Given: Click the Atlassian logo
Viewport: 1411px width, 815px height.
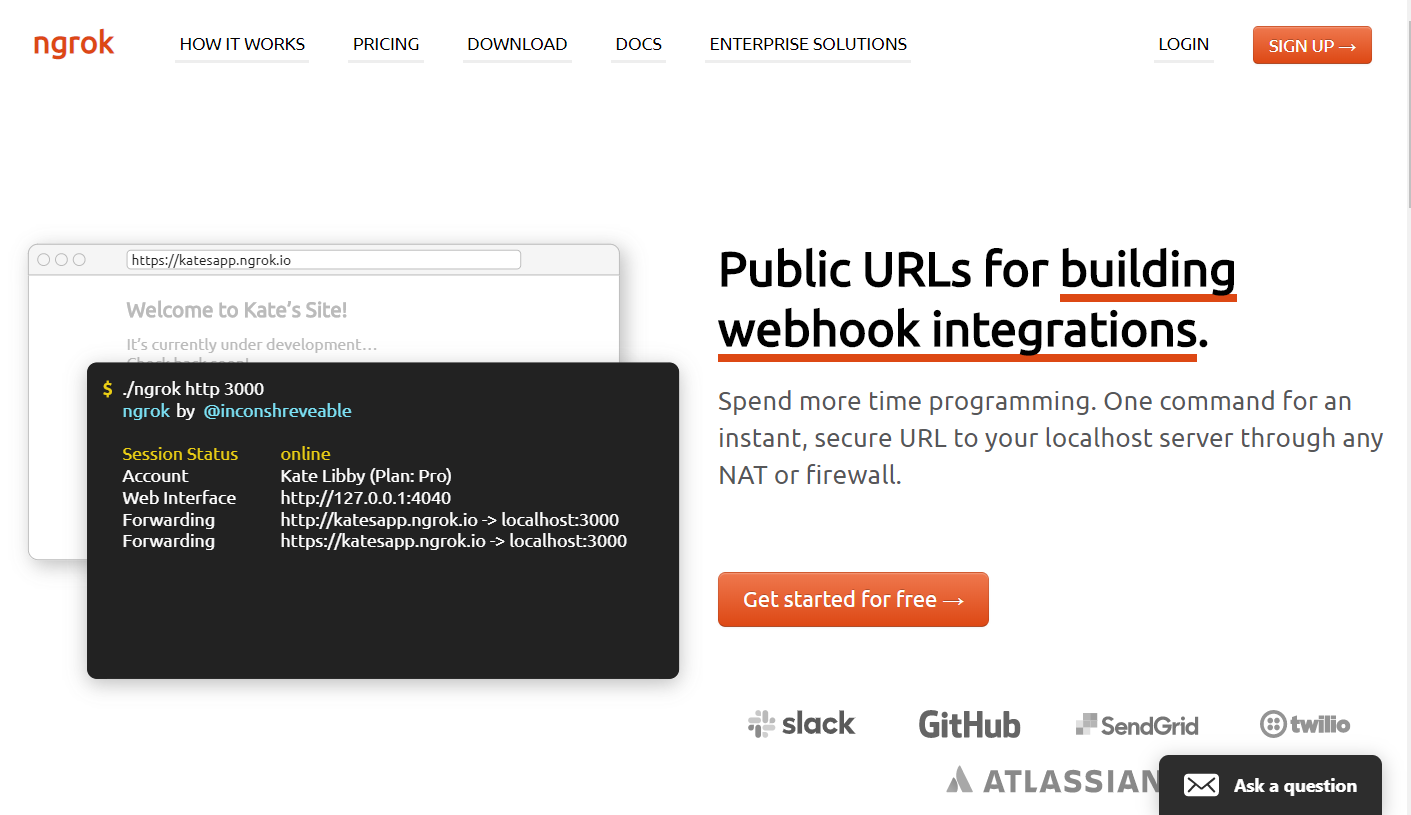Looking at the screenshot, I should click(1053, 780).
